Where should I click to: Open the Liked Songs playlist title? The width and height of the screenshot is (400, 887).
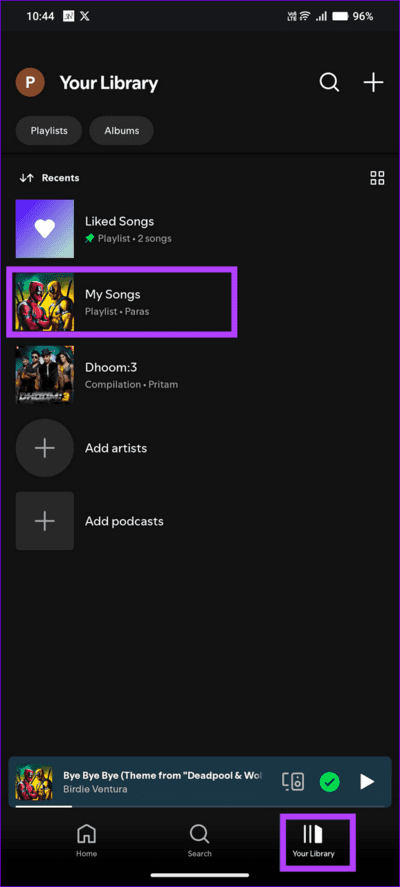click(119, 221)
